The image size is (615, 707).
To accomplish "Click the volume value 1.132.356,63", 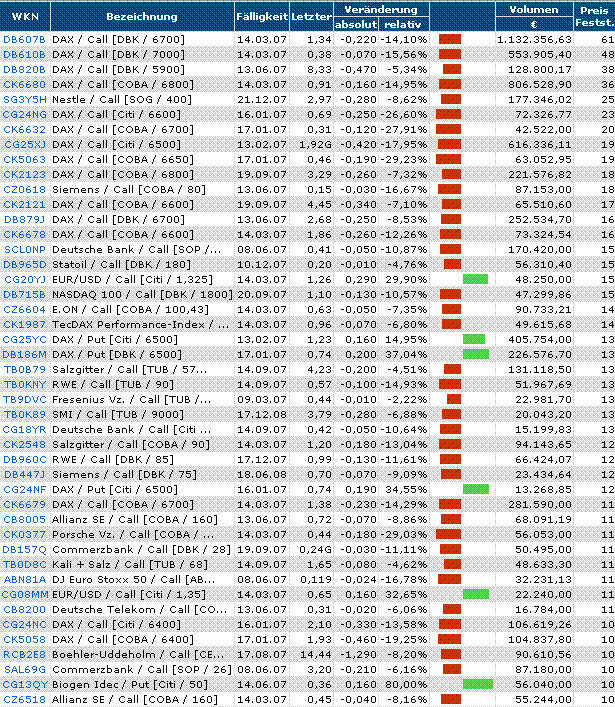I will click(x=534, y=40).
